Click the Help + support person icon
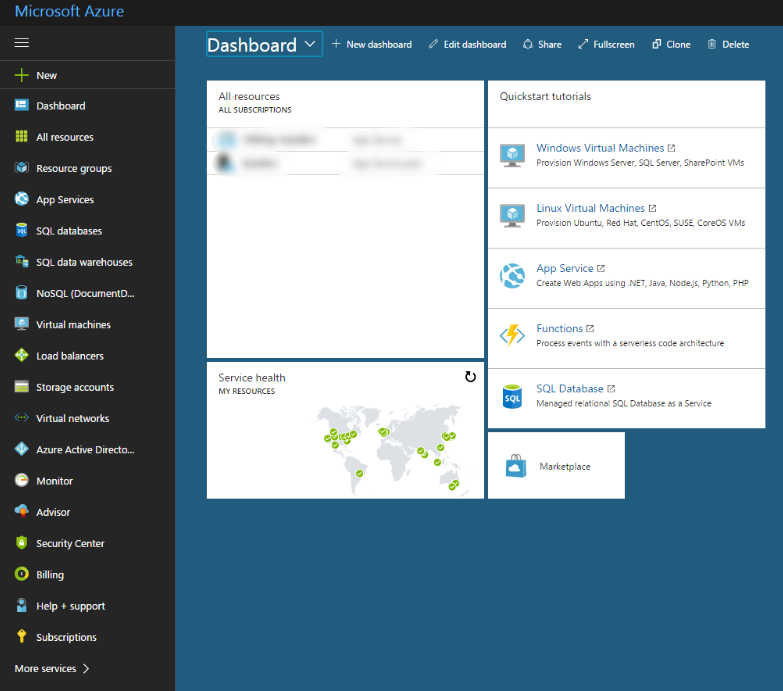Screen dimensions: 783x691 [x=21, y=606]
